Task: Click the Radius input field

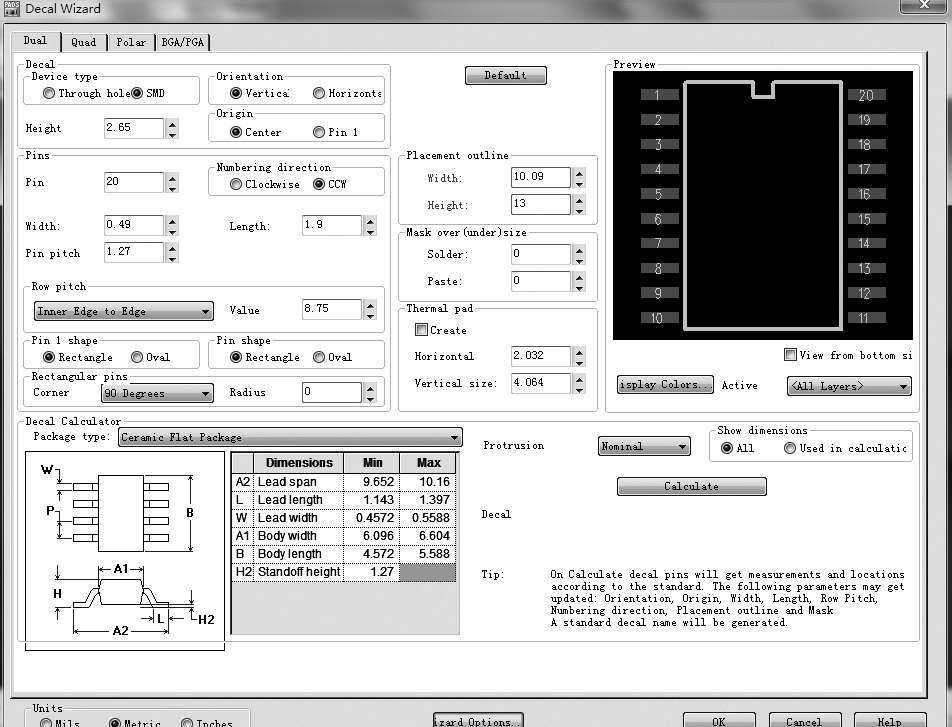Action: pos(331,392)
